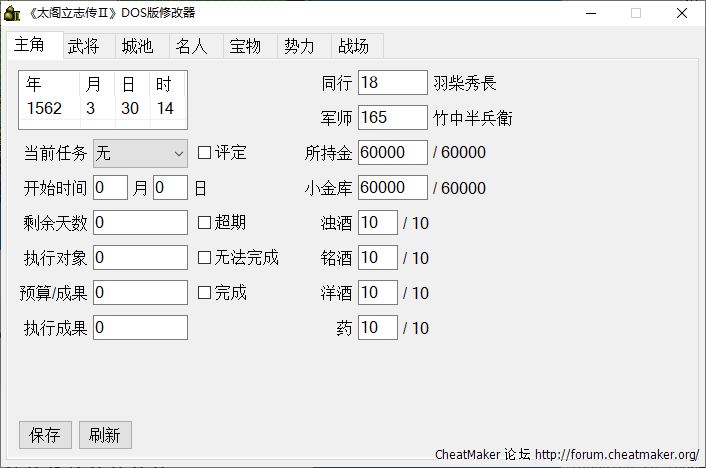
Task: Tick the 完成 checkbox
Action: pyautogui.click(x=205, y=293)
